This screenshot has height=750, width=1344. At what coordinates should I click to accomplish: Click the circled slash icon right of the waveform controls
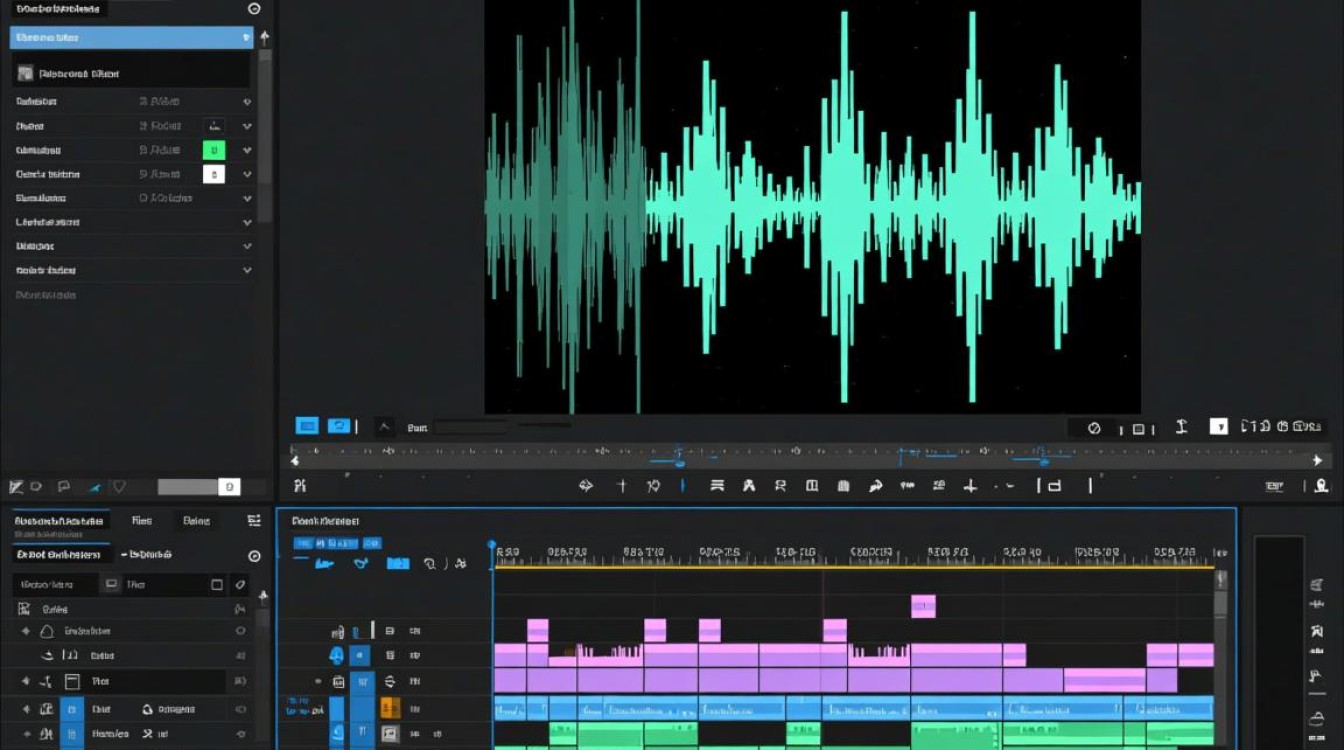coord(1094,428)
